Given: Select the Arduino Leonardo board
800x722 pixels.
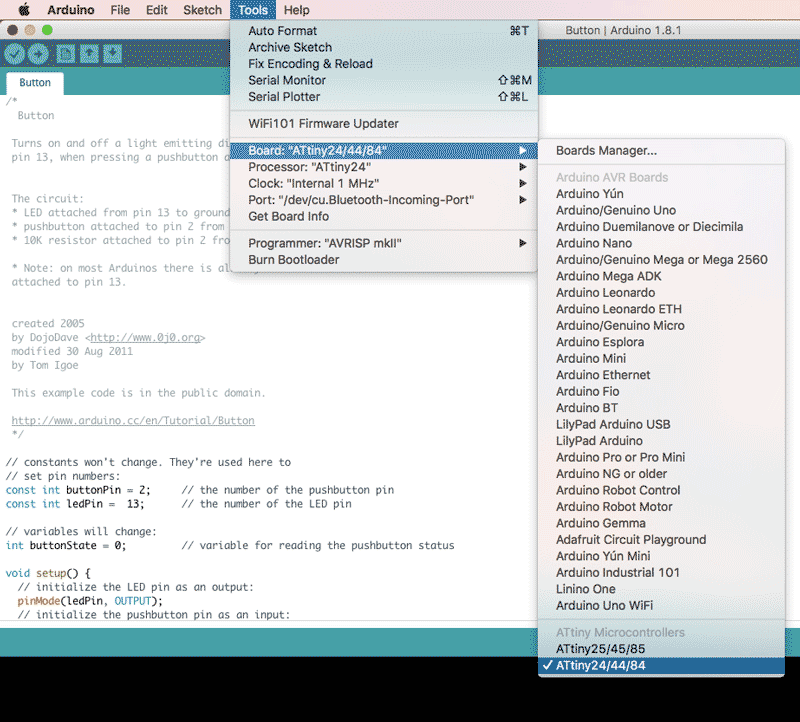Looking at the screenshot, I should (x=661, y=292).
